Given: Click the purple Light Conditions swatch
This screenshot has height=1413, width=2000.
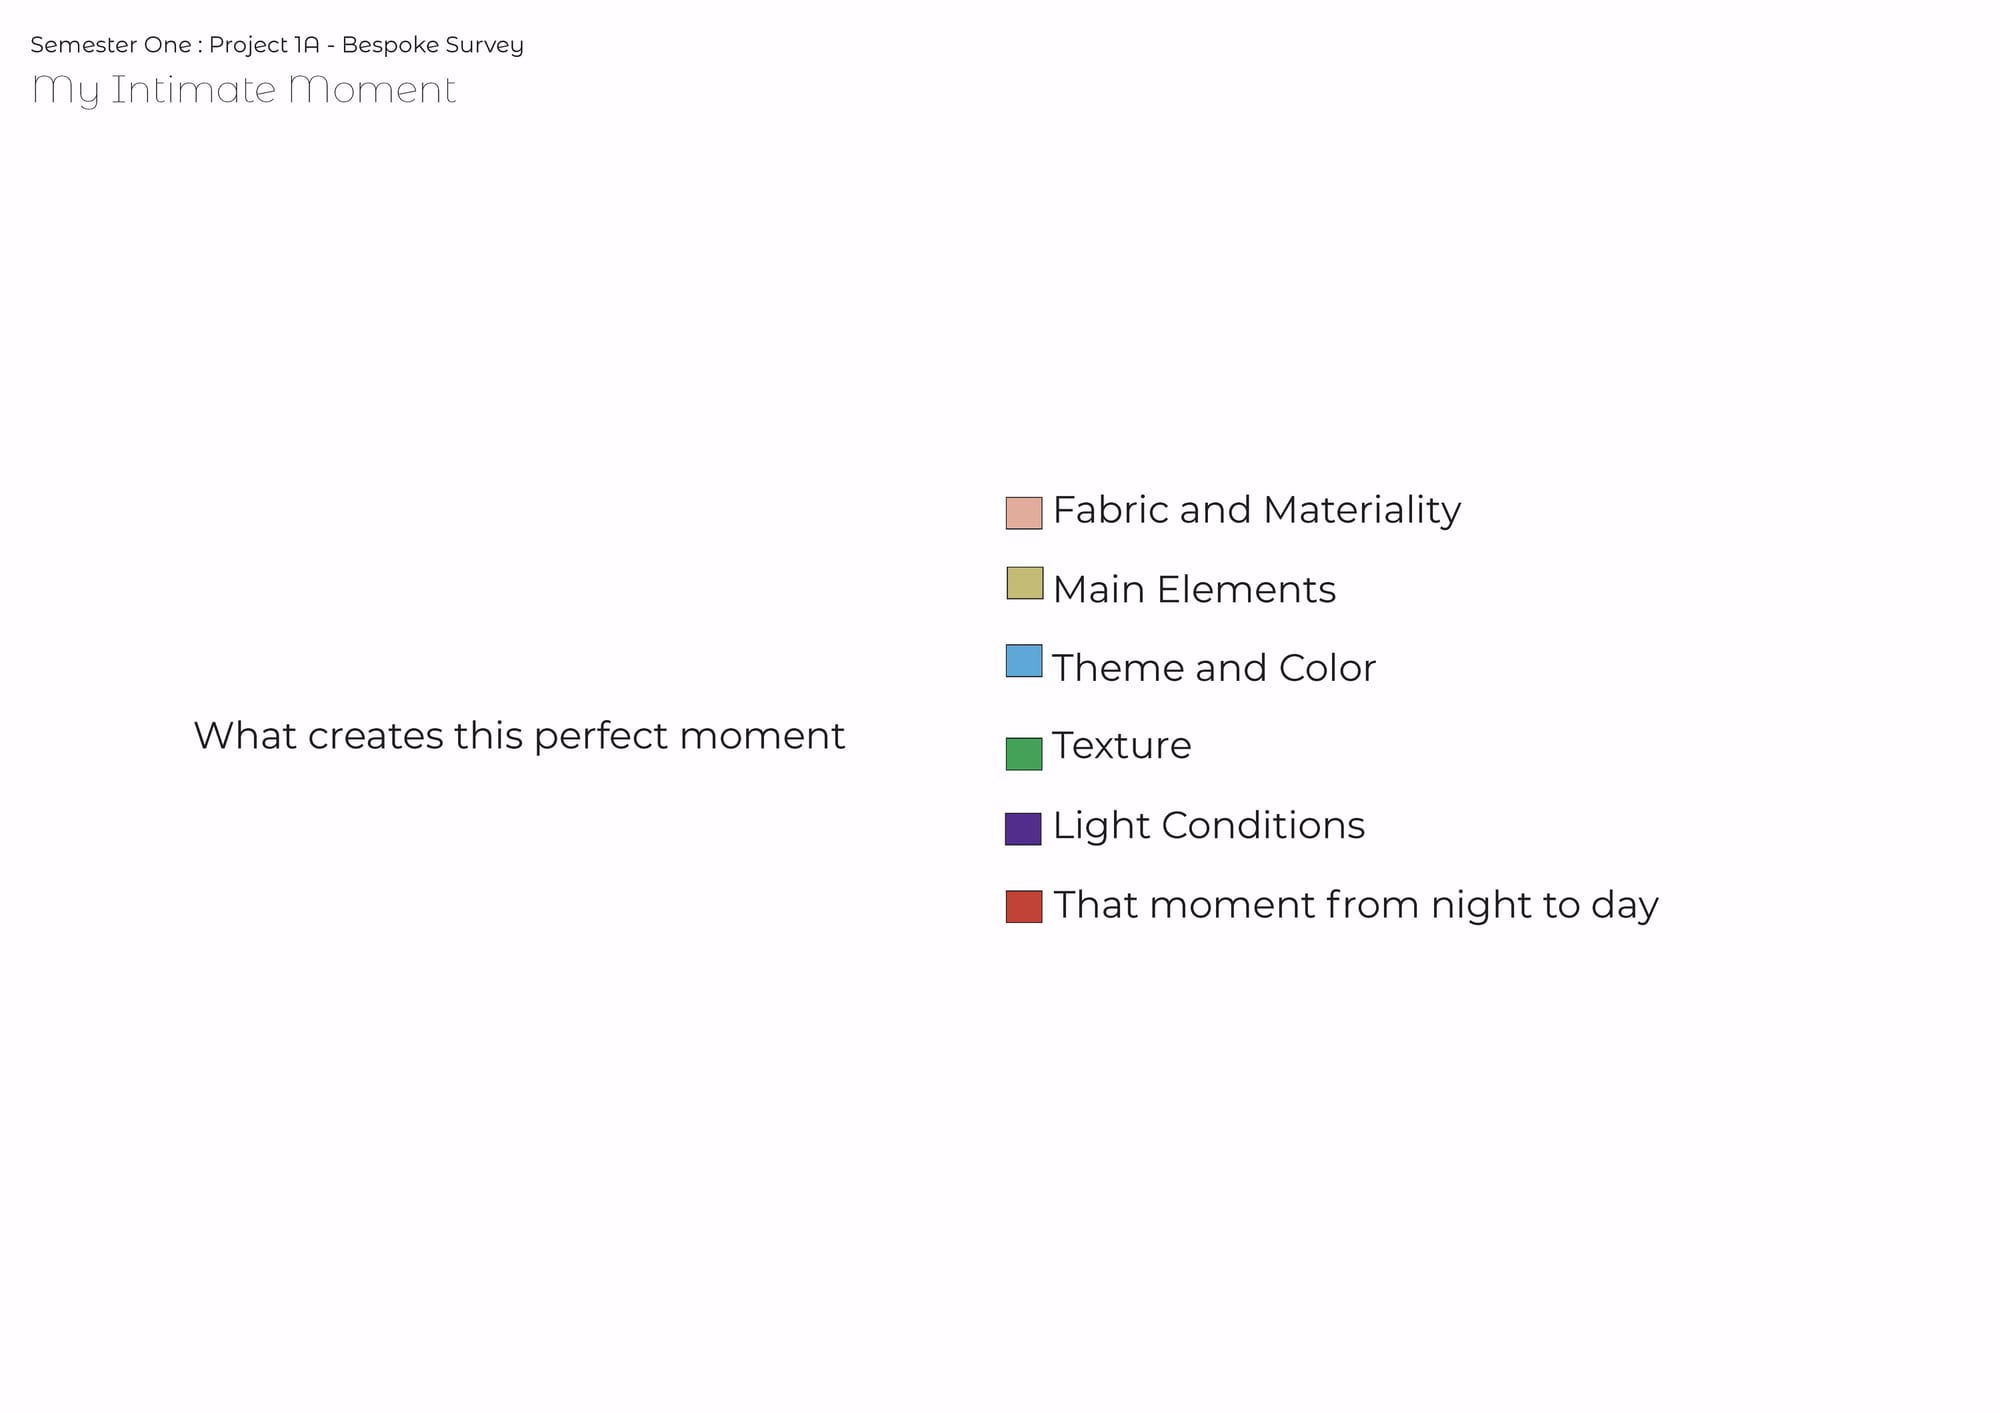Looking at the screenshot, I should tap(1023, 829).
